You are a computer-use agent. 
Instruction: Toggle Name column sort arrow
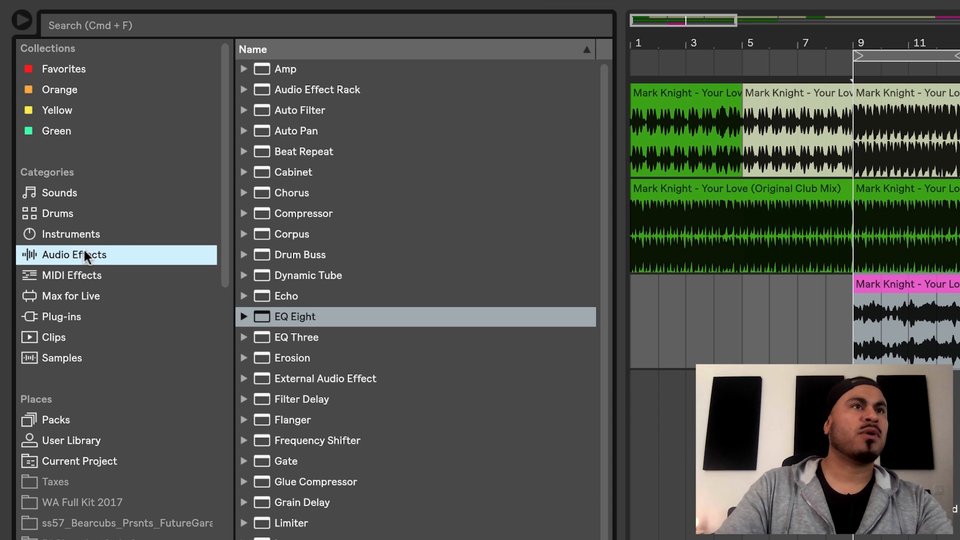587,50
